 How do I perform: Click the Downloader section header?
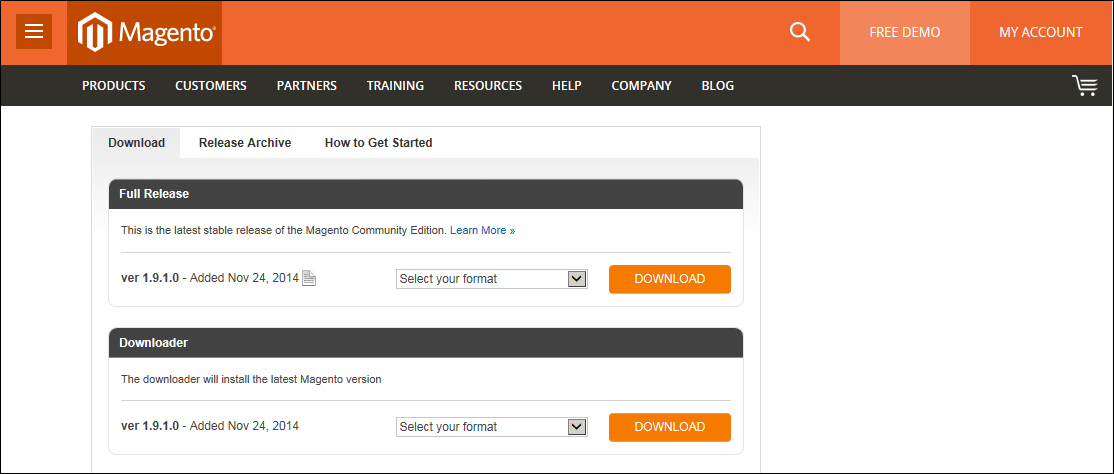pyautogui.click(x=426, y=343)
